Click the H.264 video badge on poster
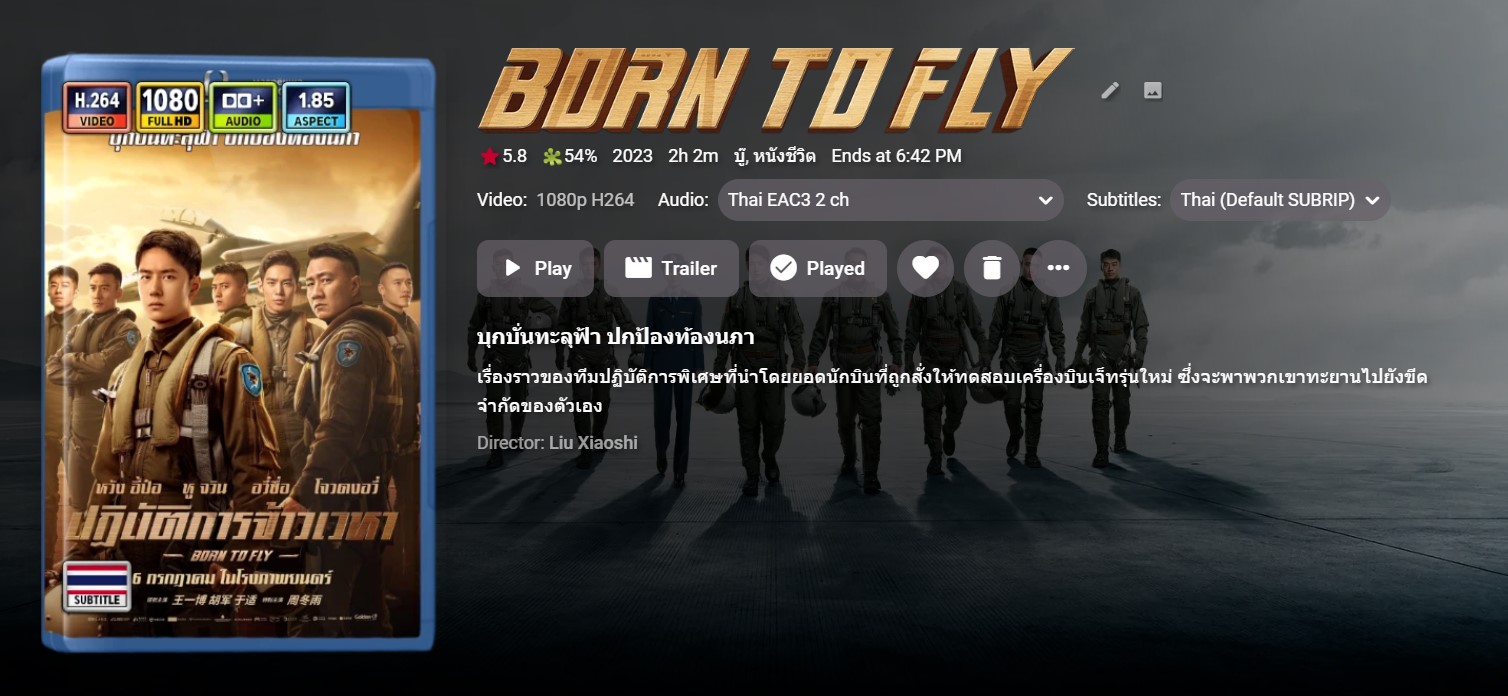1508x696 pixels. (x=97, y=107)
